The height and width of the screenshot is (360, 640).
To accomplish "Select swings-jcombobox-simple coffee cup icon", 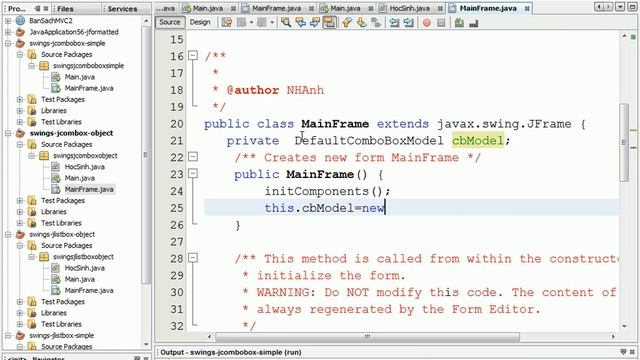I will coord(20,43).
